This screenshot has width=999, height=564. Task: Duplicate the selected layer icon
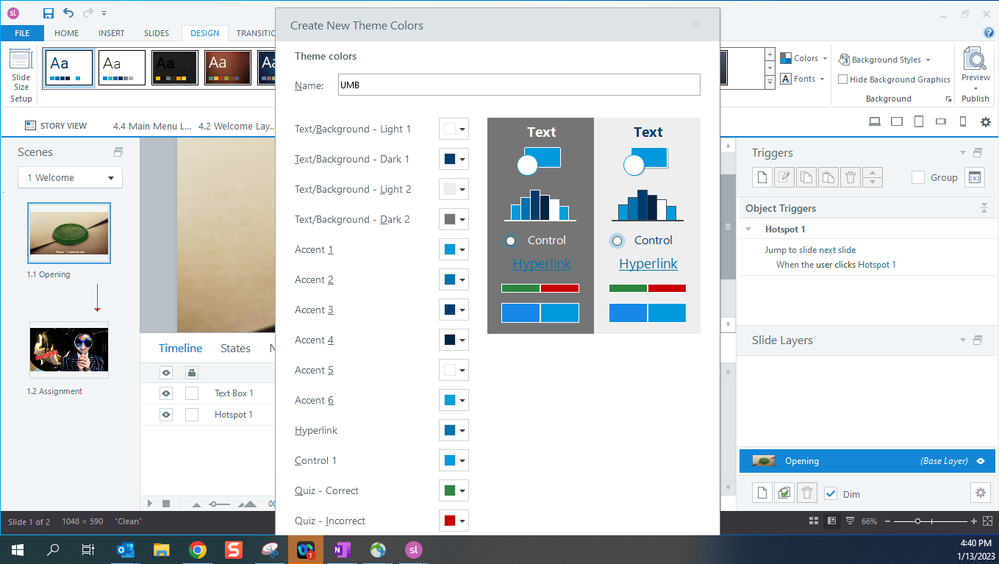coord(784,493)
